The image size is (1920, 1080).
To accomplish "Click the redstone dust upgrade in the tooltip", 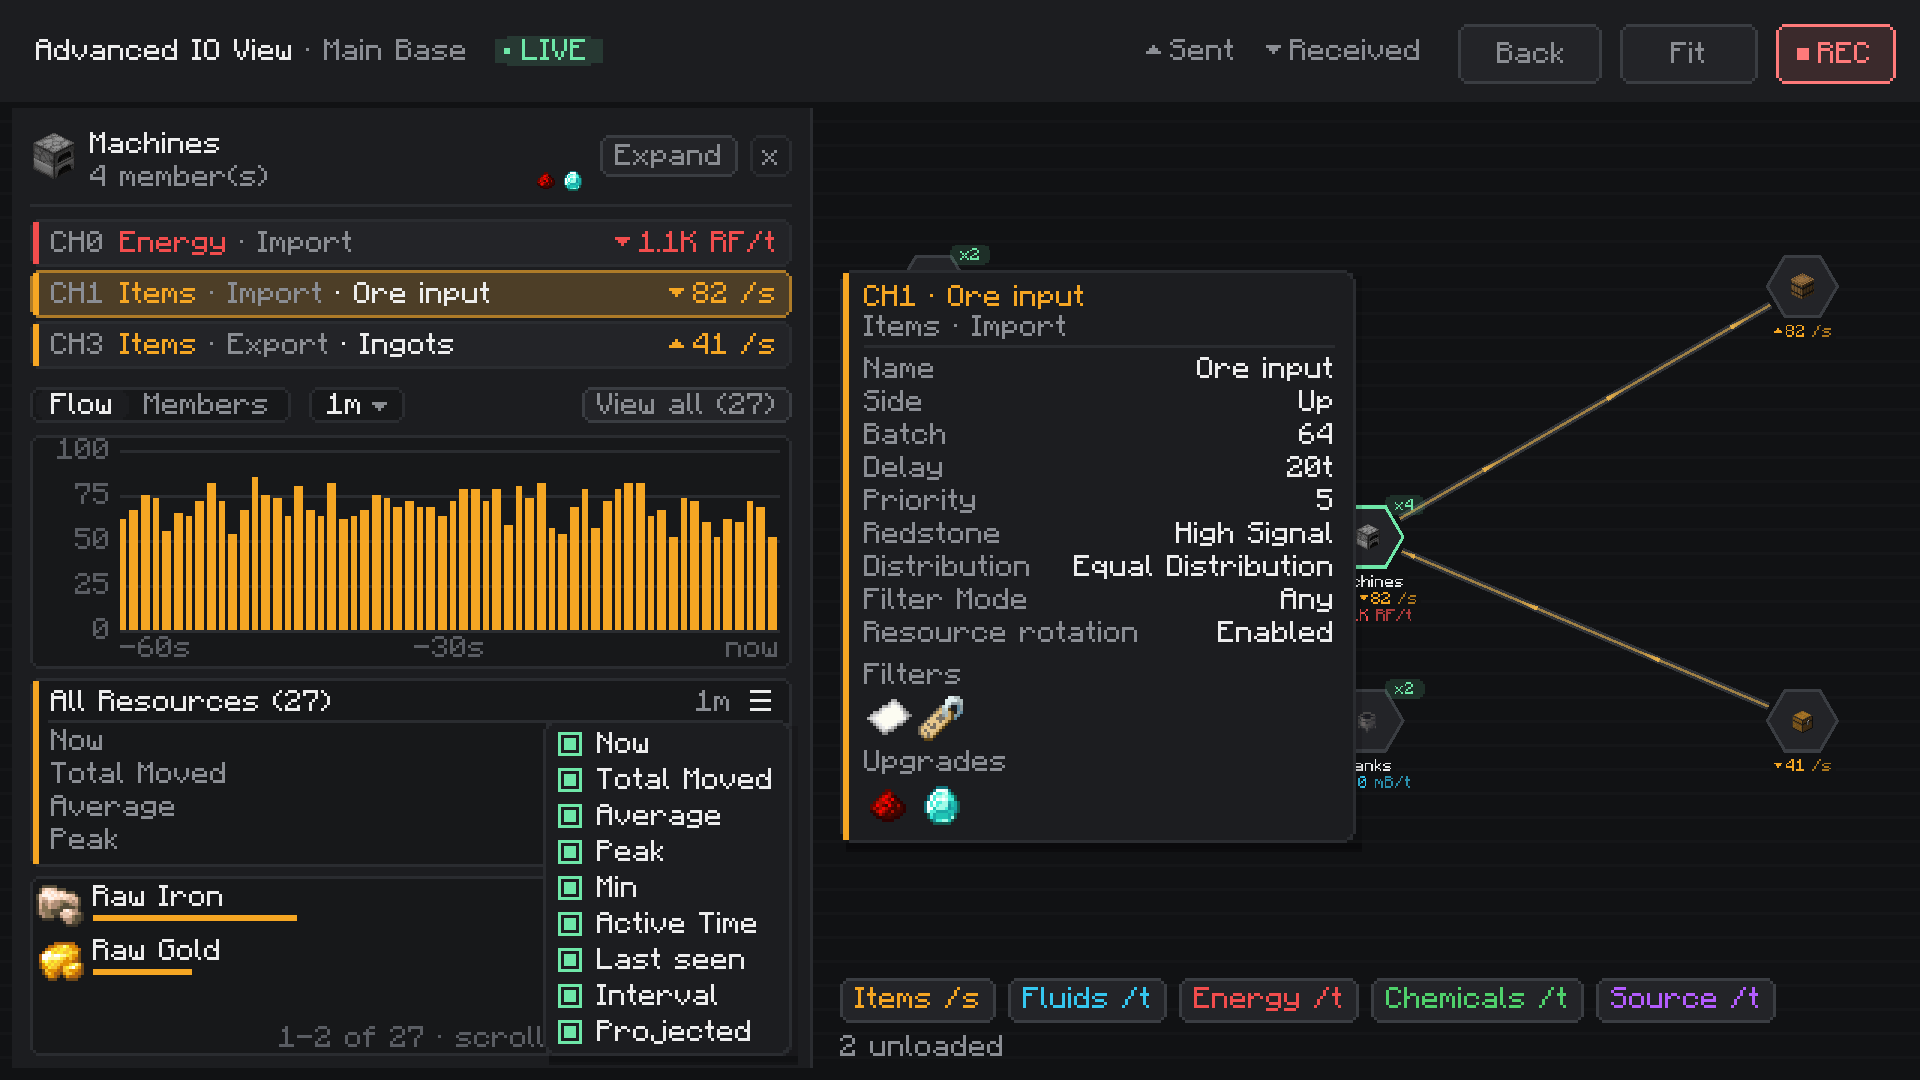I will pos(888,805).
